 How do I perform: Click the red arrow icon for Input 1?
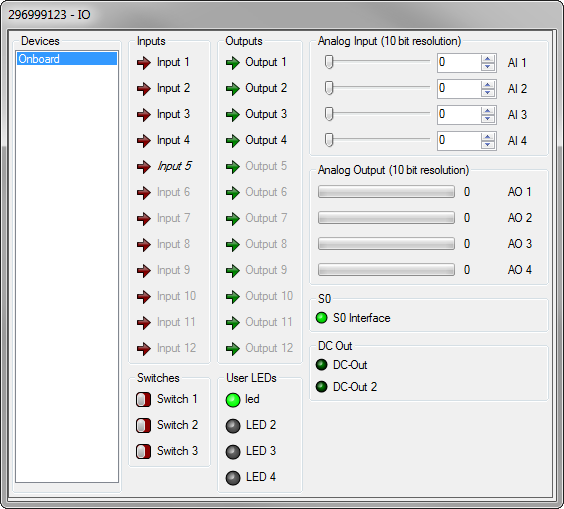click(x=144, y=63)
